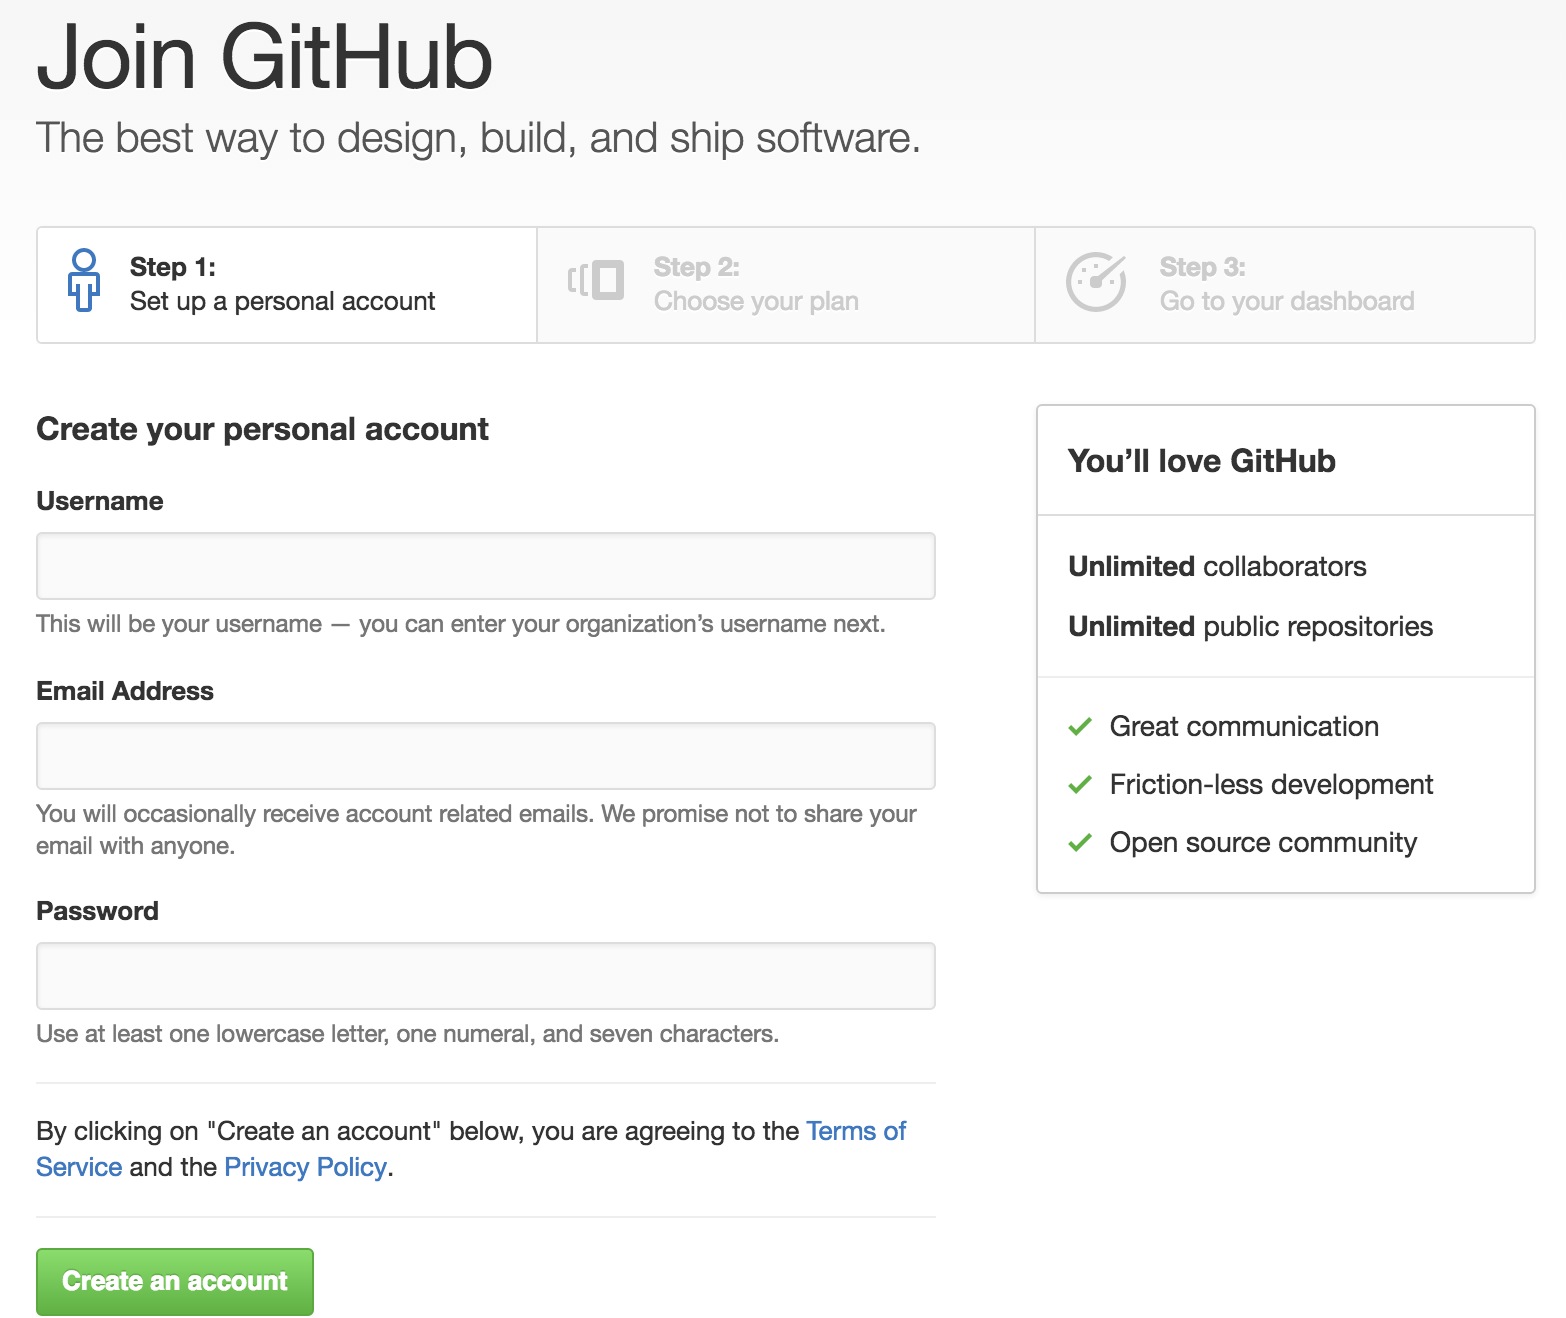The width and height of the screenshot is (1566, 1318).
Task: Click password hint about lowercase letter and numeral
Action: 408,1034
